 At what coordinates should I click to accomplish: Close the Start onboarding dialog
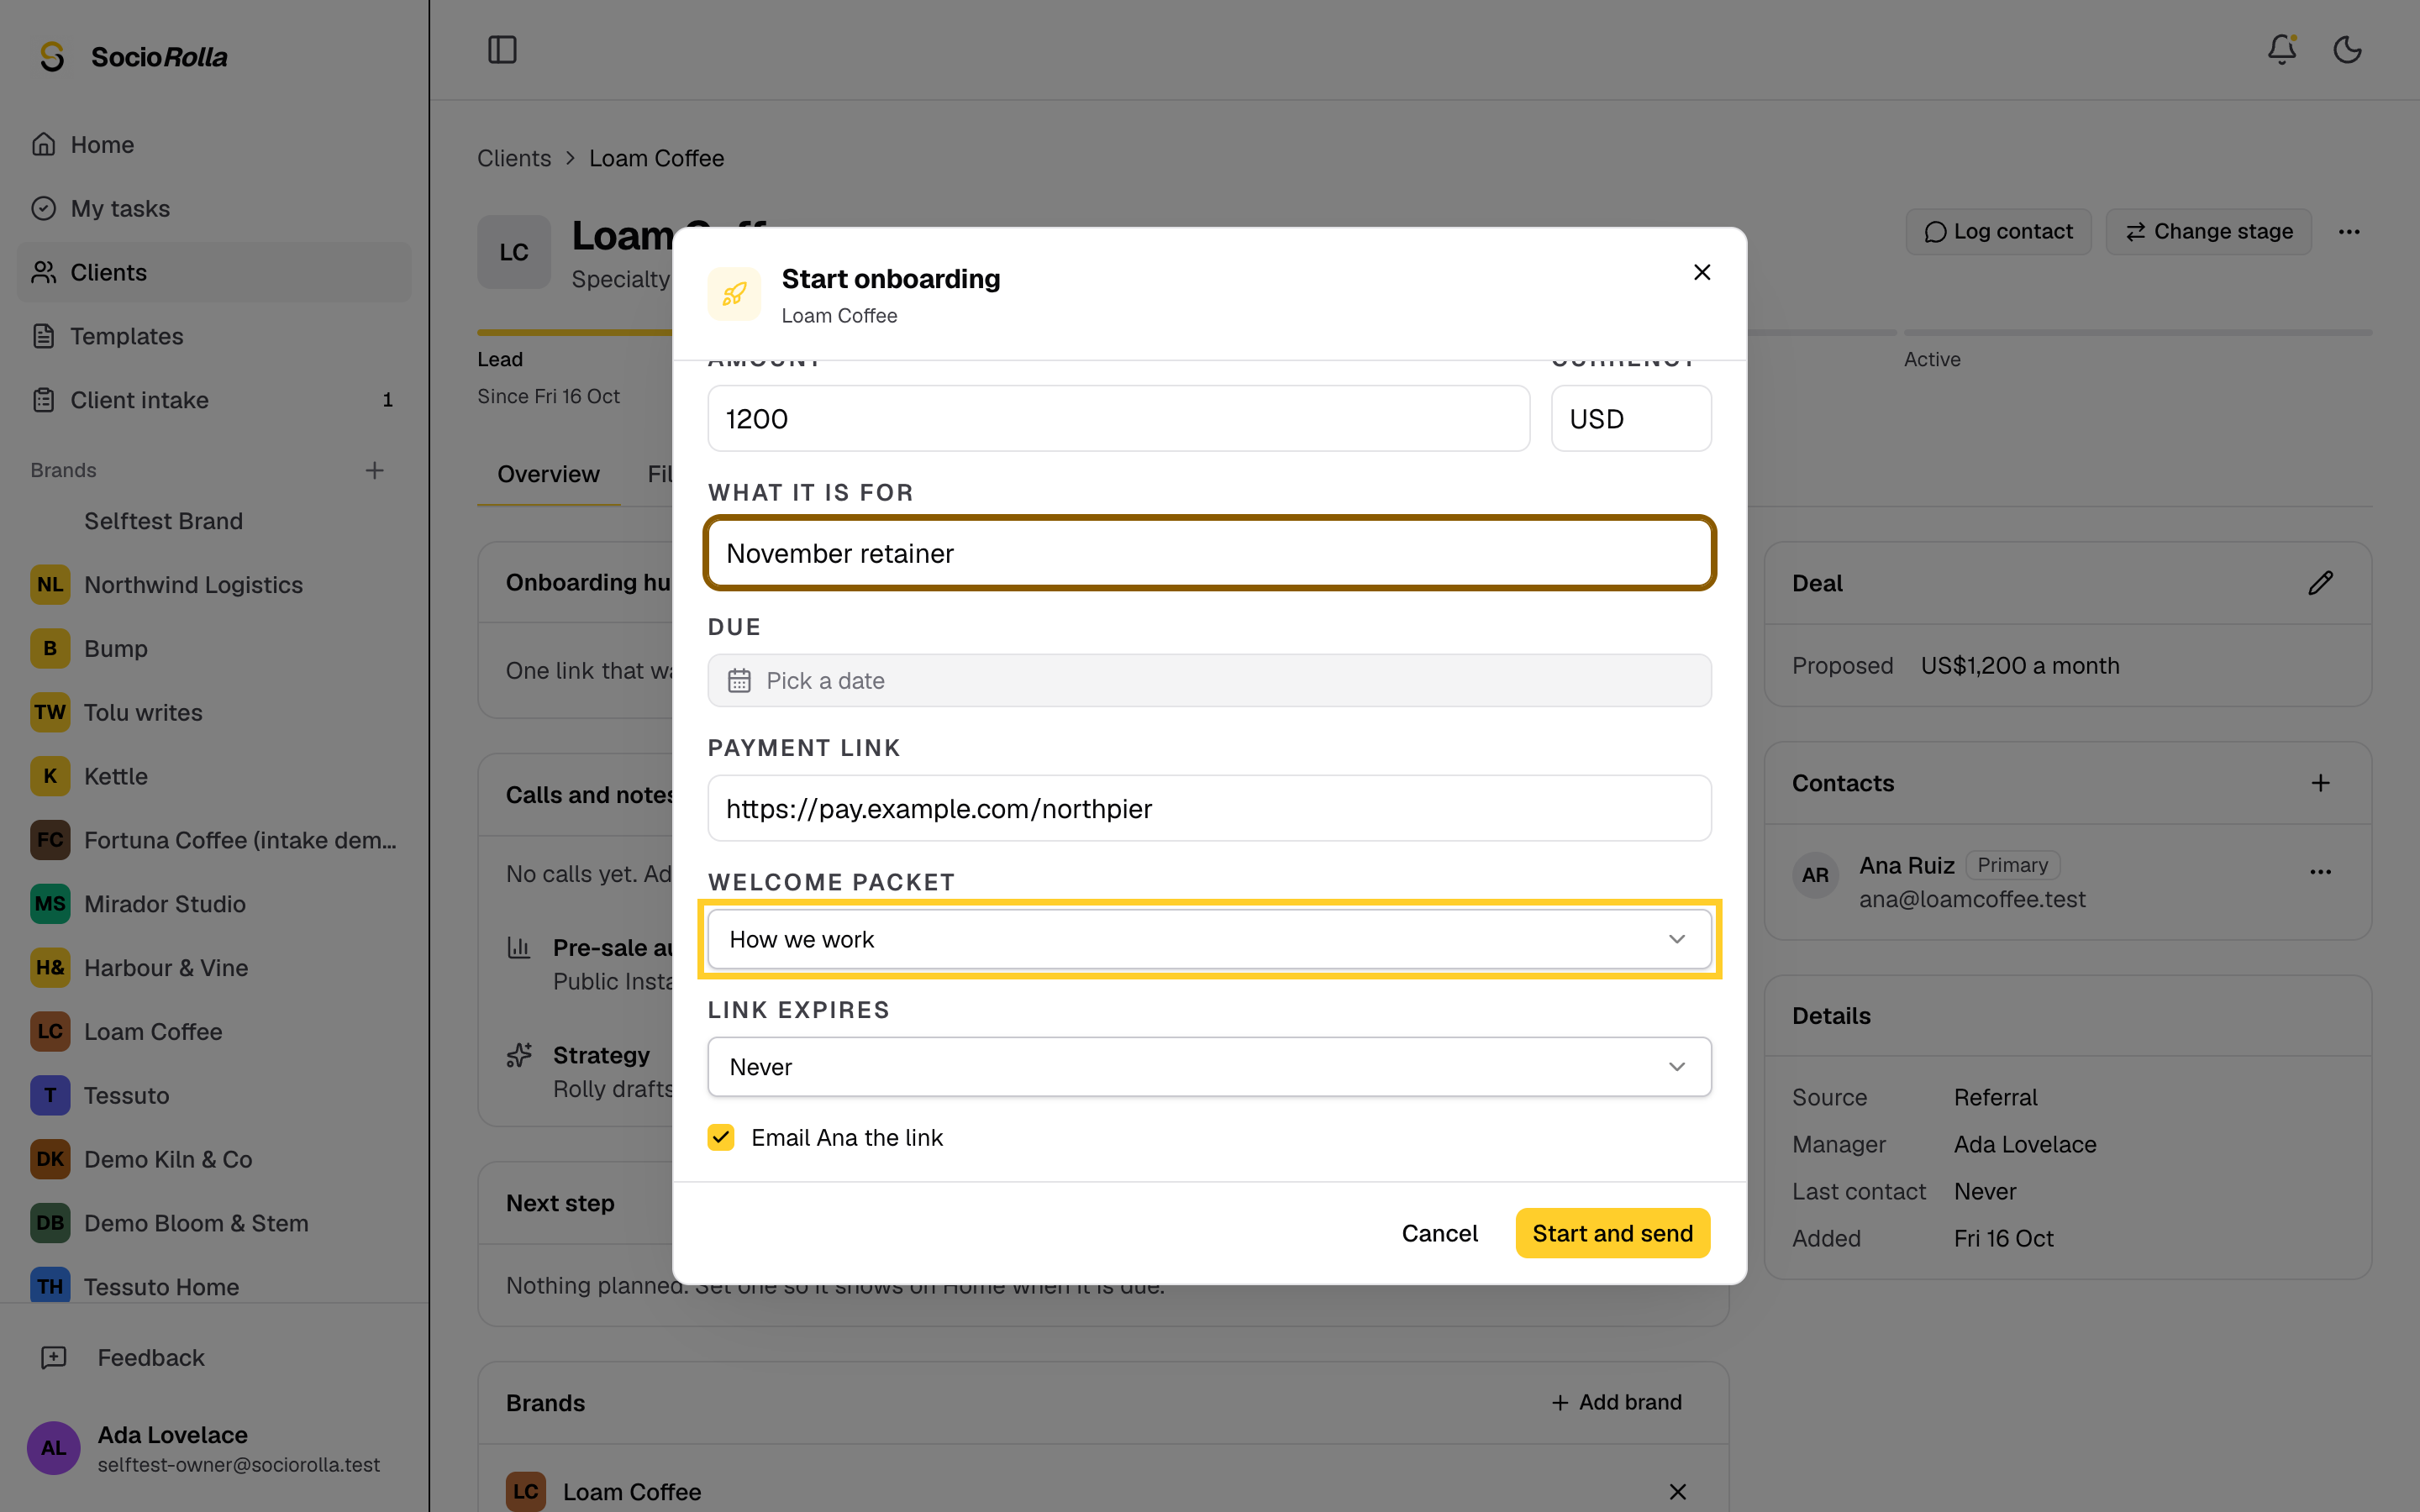[x=1702, y=272]
